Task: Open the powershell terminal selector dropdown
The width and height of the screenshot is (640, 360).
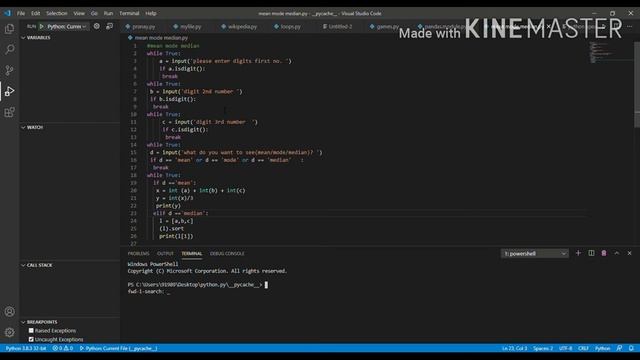Action: click(534, 253)
